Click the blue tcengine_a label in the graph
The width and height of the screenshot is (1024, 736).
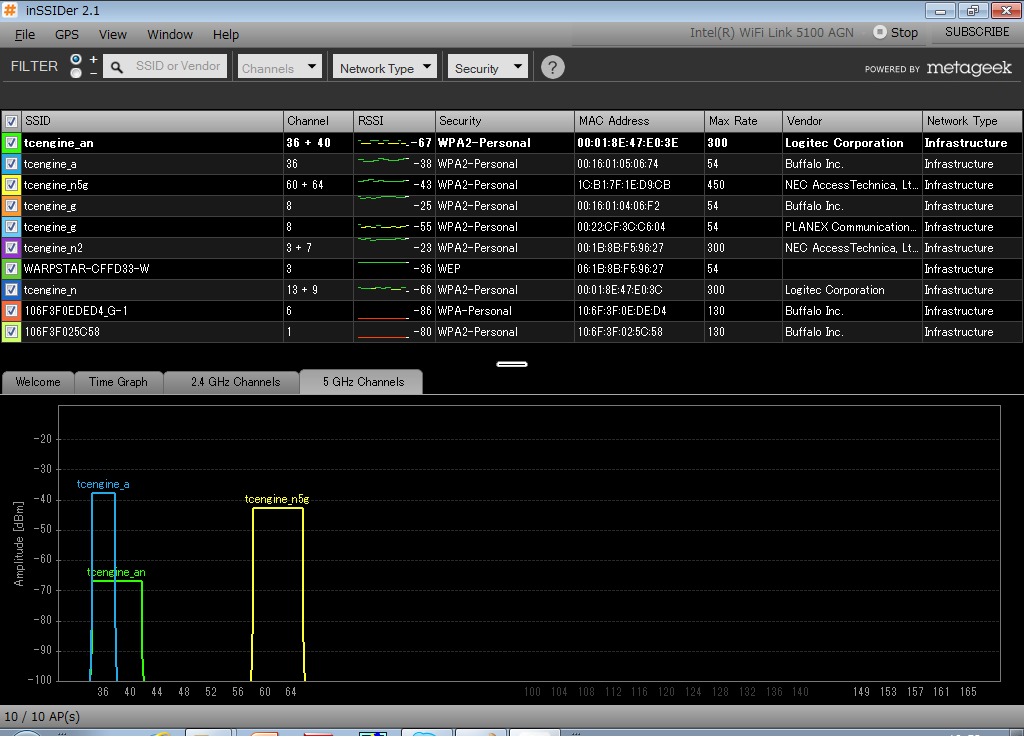(x=103, y=484)
